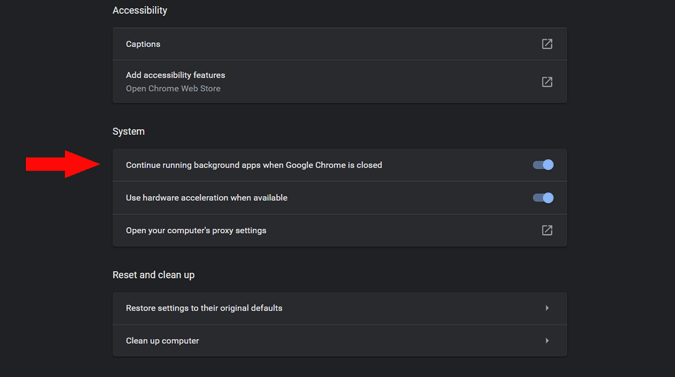The width and height of the screenshot is (675, 377).
Task: Click the red arrow annotation
Action: (x=63, y=164)
